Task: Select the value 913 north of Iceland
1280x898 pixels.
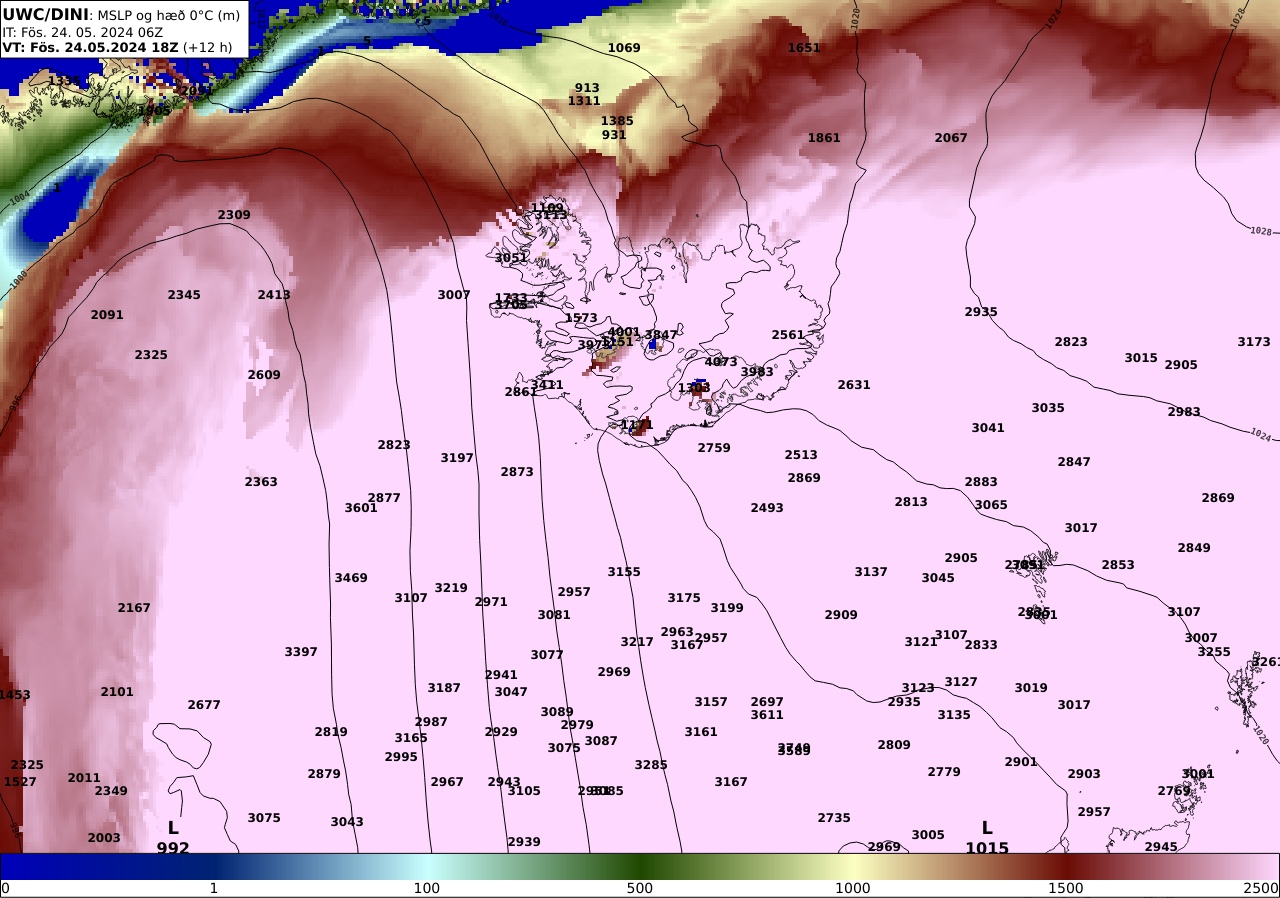Action: tap(587, 88)
